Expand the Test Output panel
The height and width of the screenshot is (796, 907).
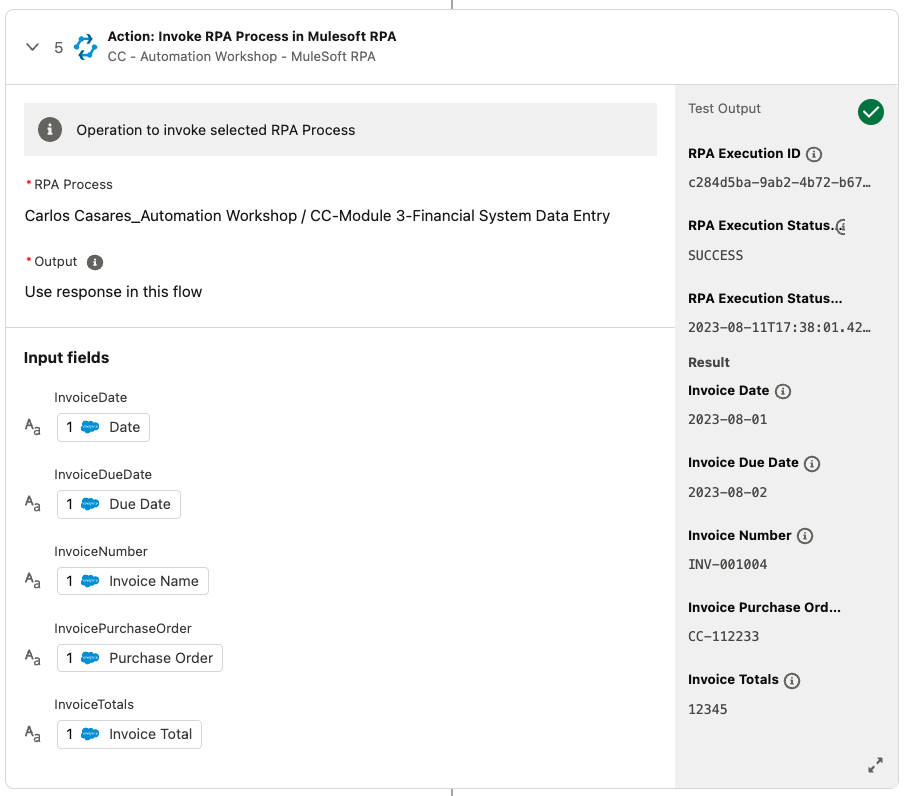(875, 765)
